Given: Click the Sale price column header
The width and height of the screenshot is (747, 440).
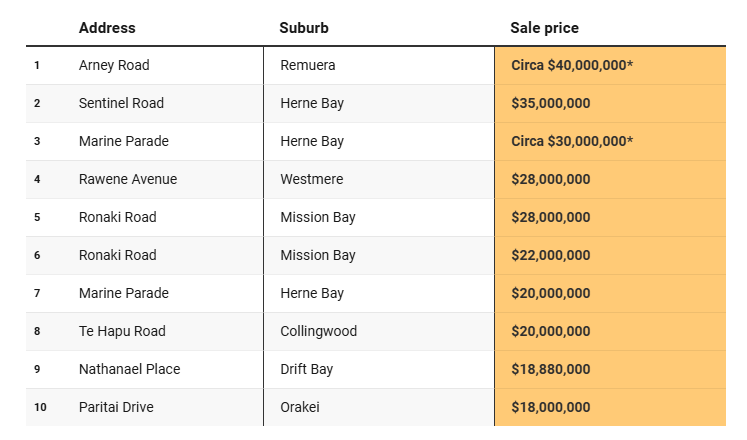Looking at the screenshot, I should tap(544, 28).
